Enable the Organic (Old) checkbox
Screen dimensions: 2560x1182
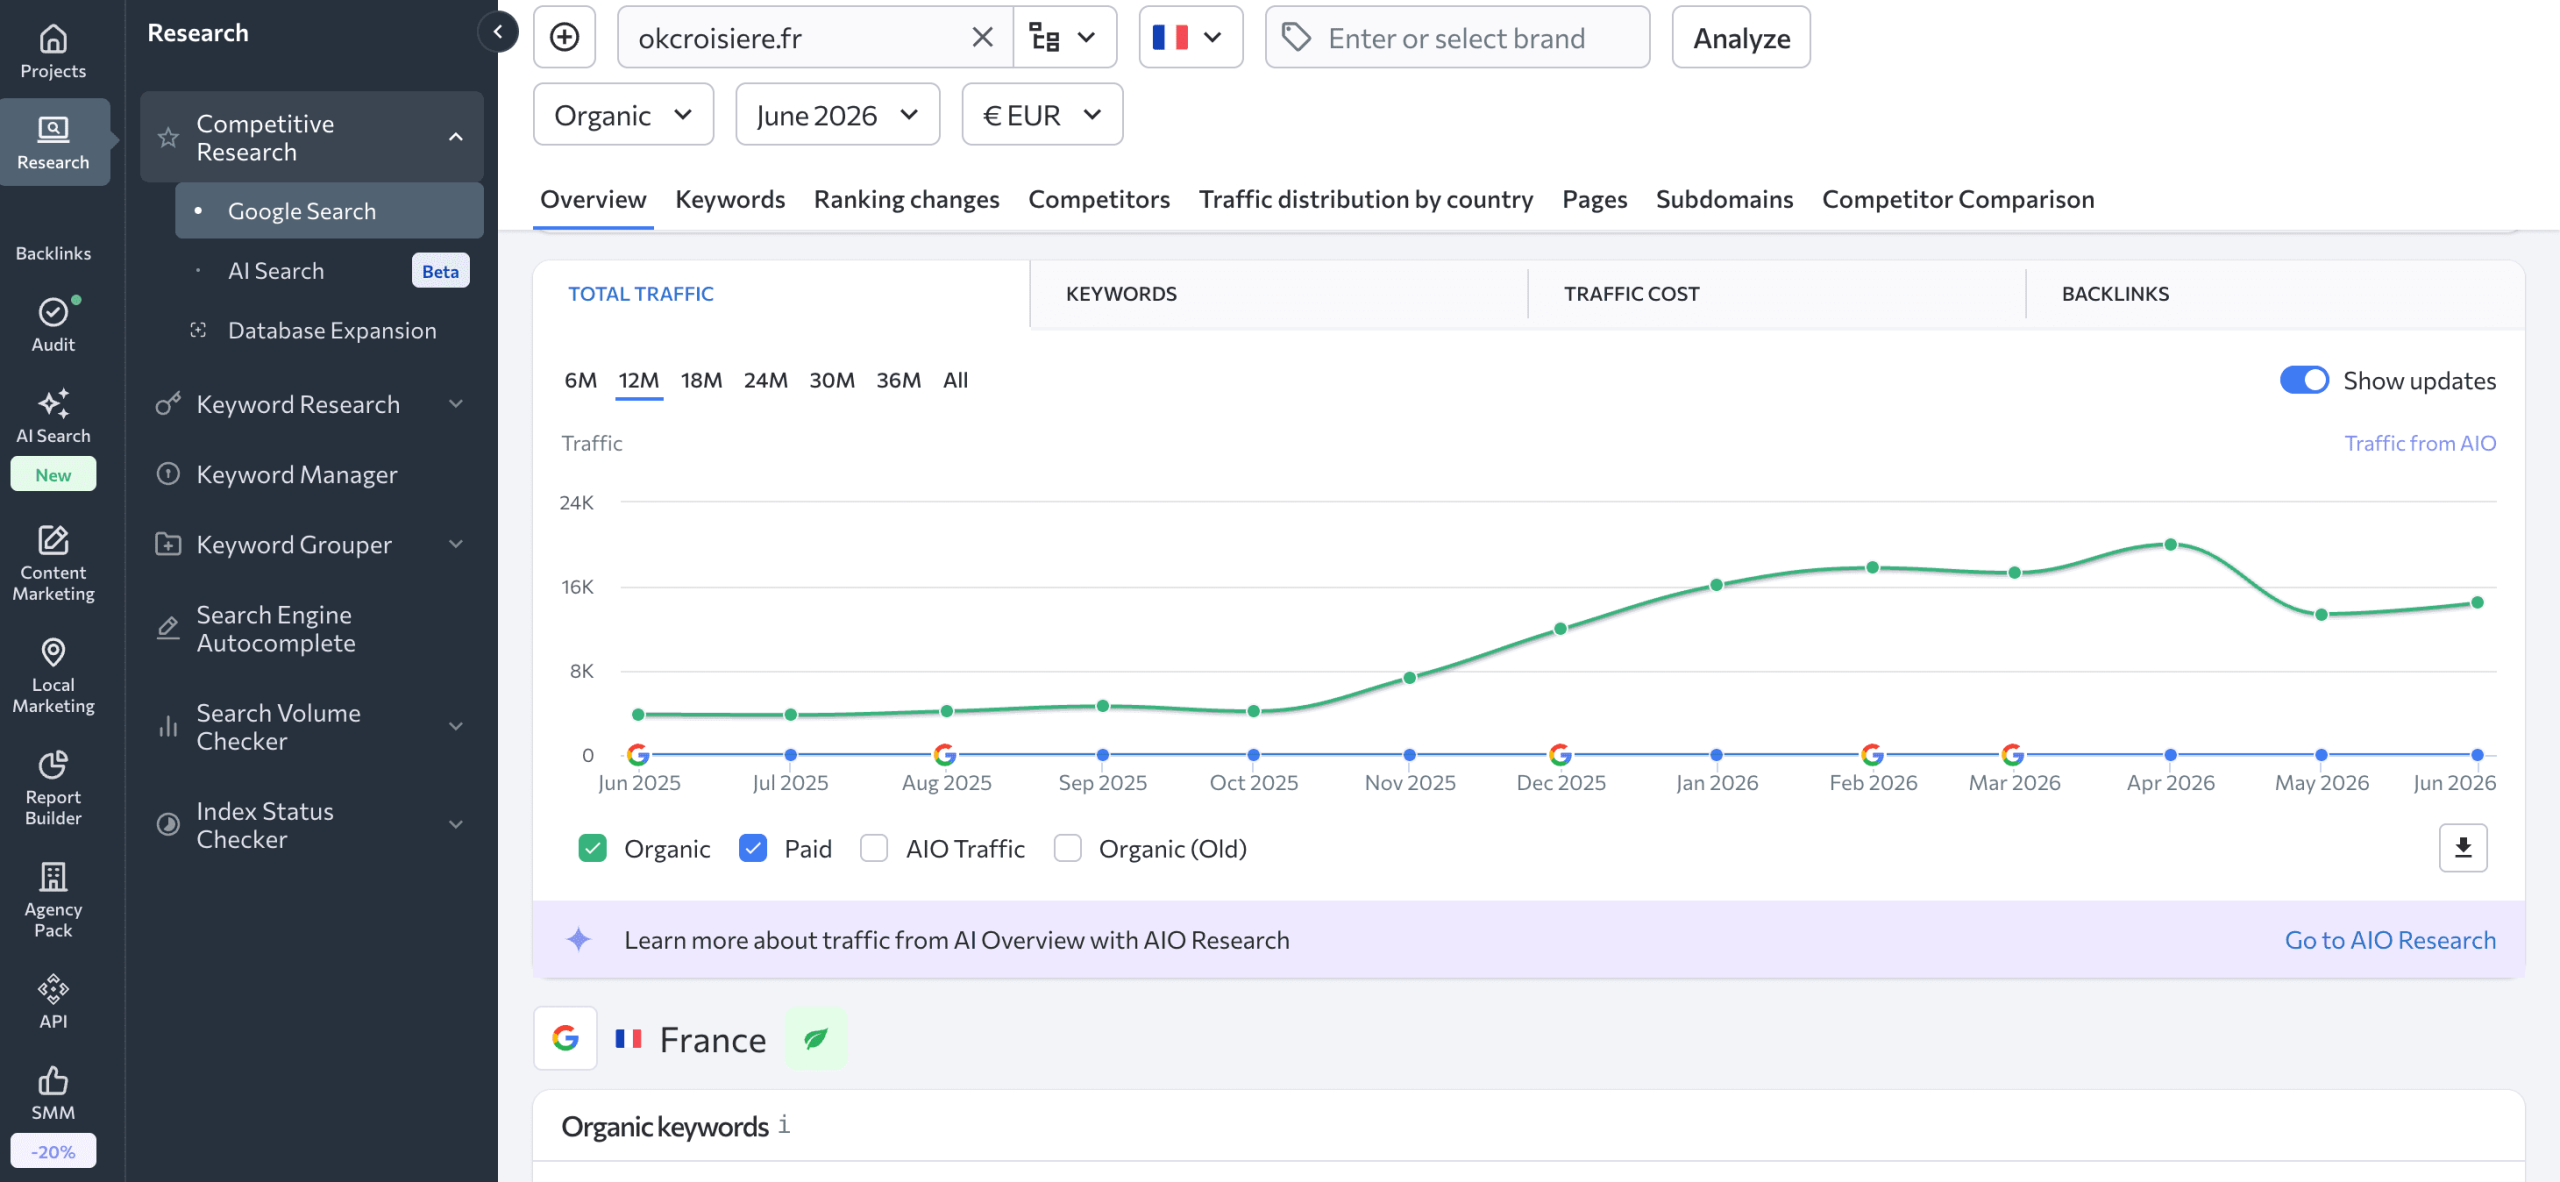coord(1068,848)
